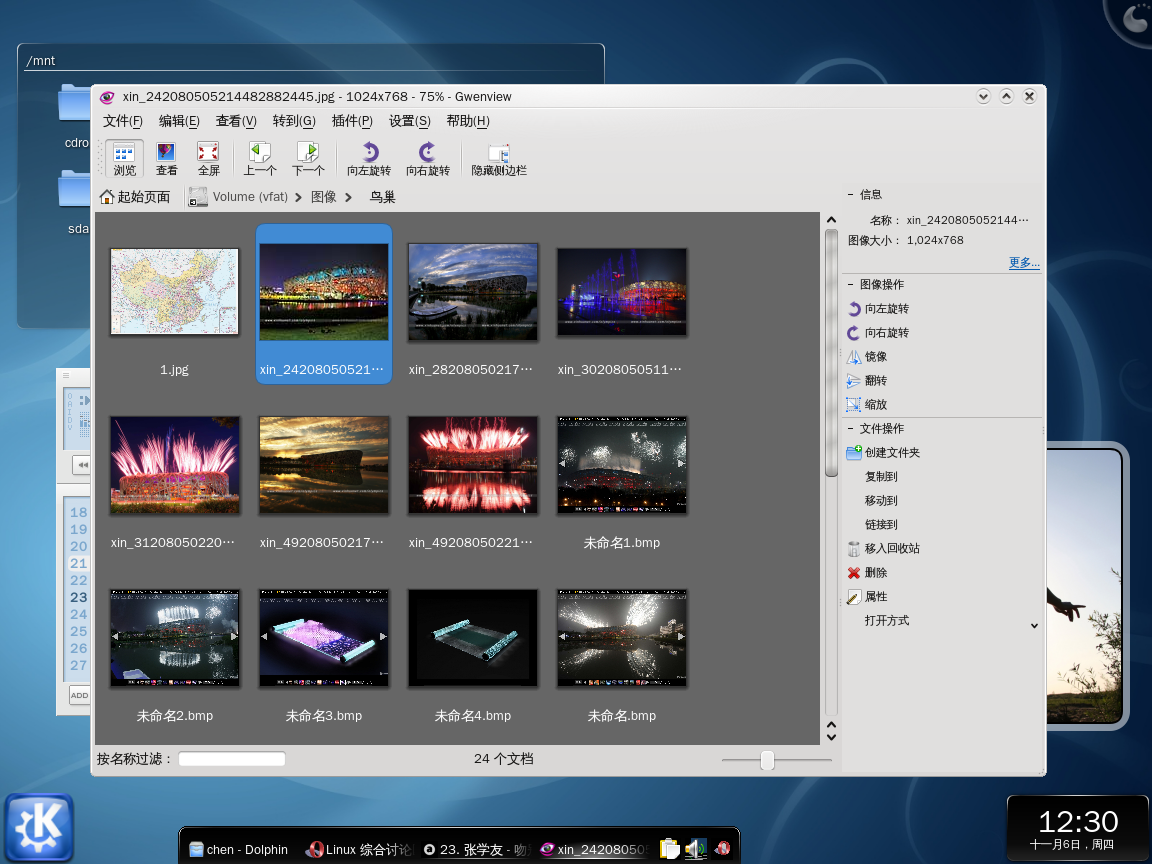Viewport: 1152px width, 864px height.
Task: Switch to Linux 综合讨论 taskbar entry
Action: (359, 849)
